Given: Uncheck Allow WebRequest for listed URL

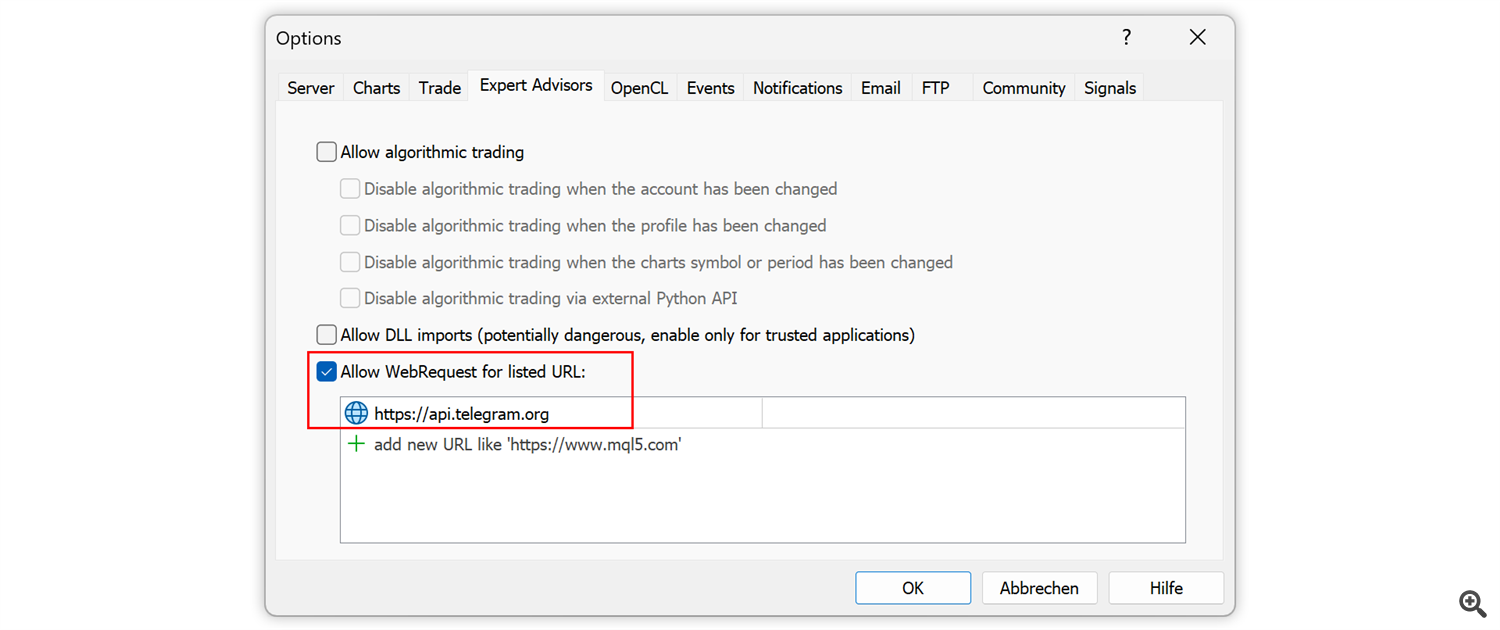Looking at the screenshot, I should coord(327,372).
